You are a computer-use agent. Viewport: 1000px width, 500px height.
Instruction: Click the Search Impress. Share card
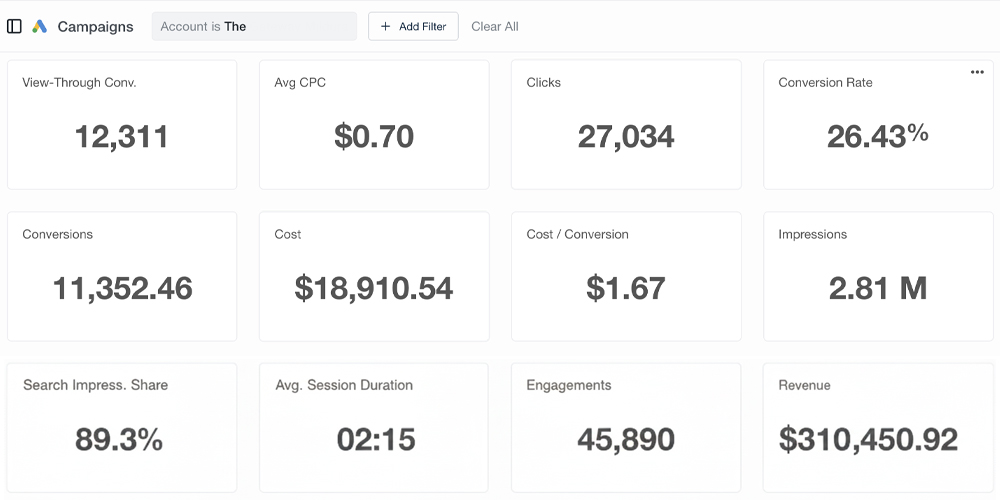point(122,427)
